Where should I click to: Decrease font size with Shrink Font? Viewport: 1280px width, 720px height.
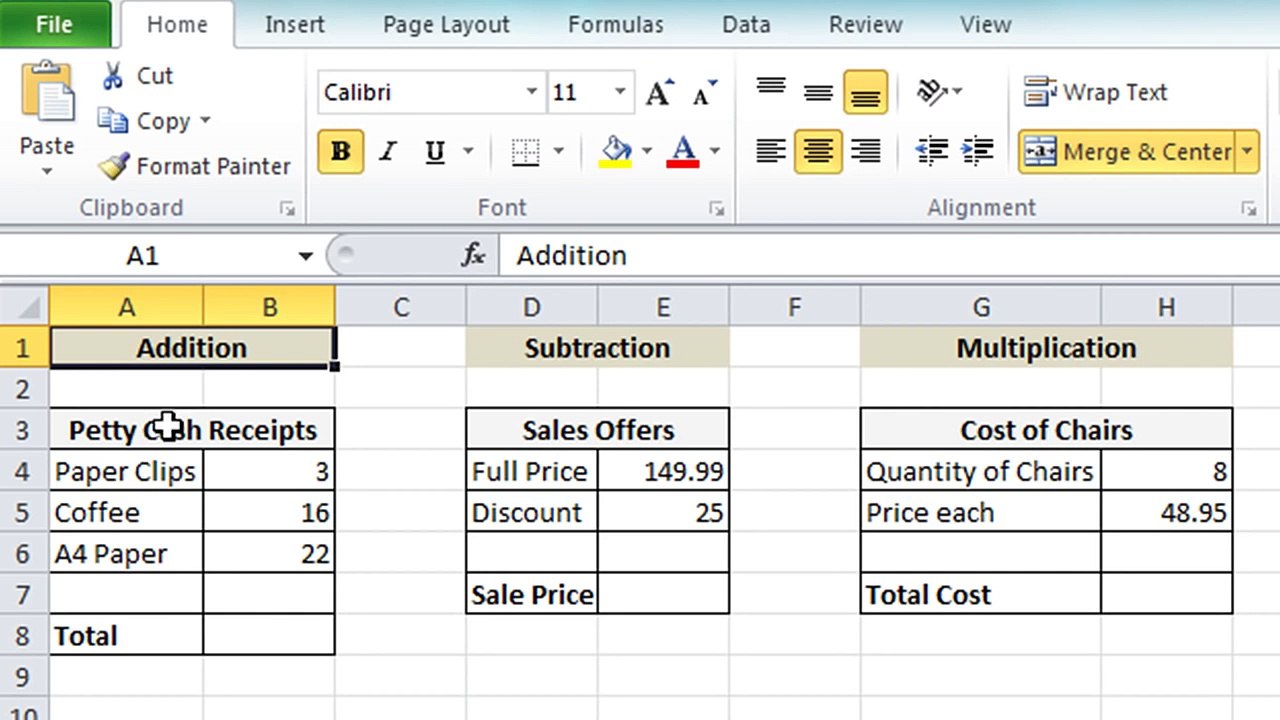tap(704, 93)
